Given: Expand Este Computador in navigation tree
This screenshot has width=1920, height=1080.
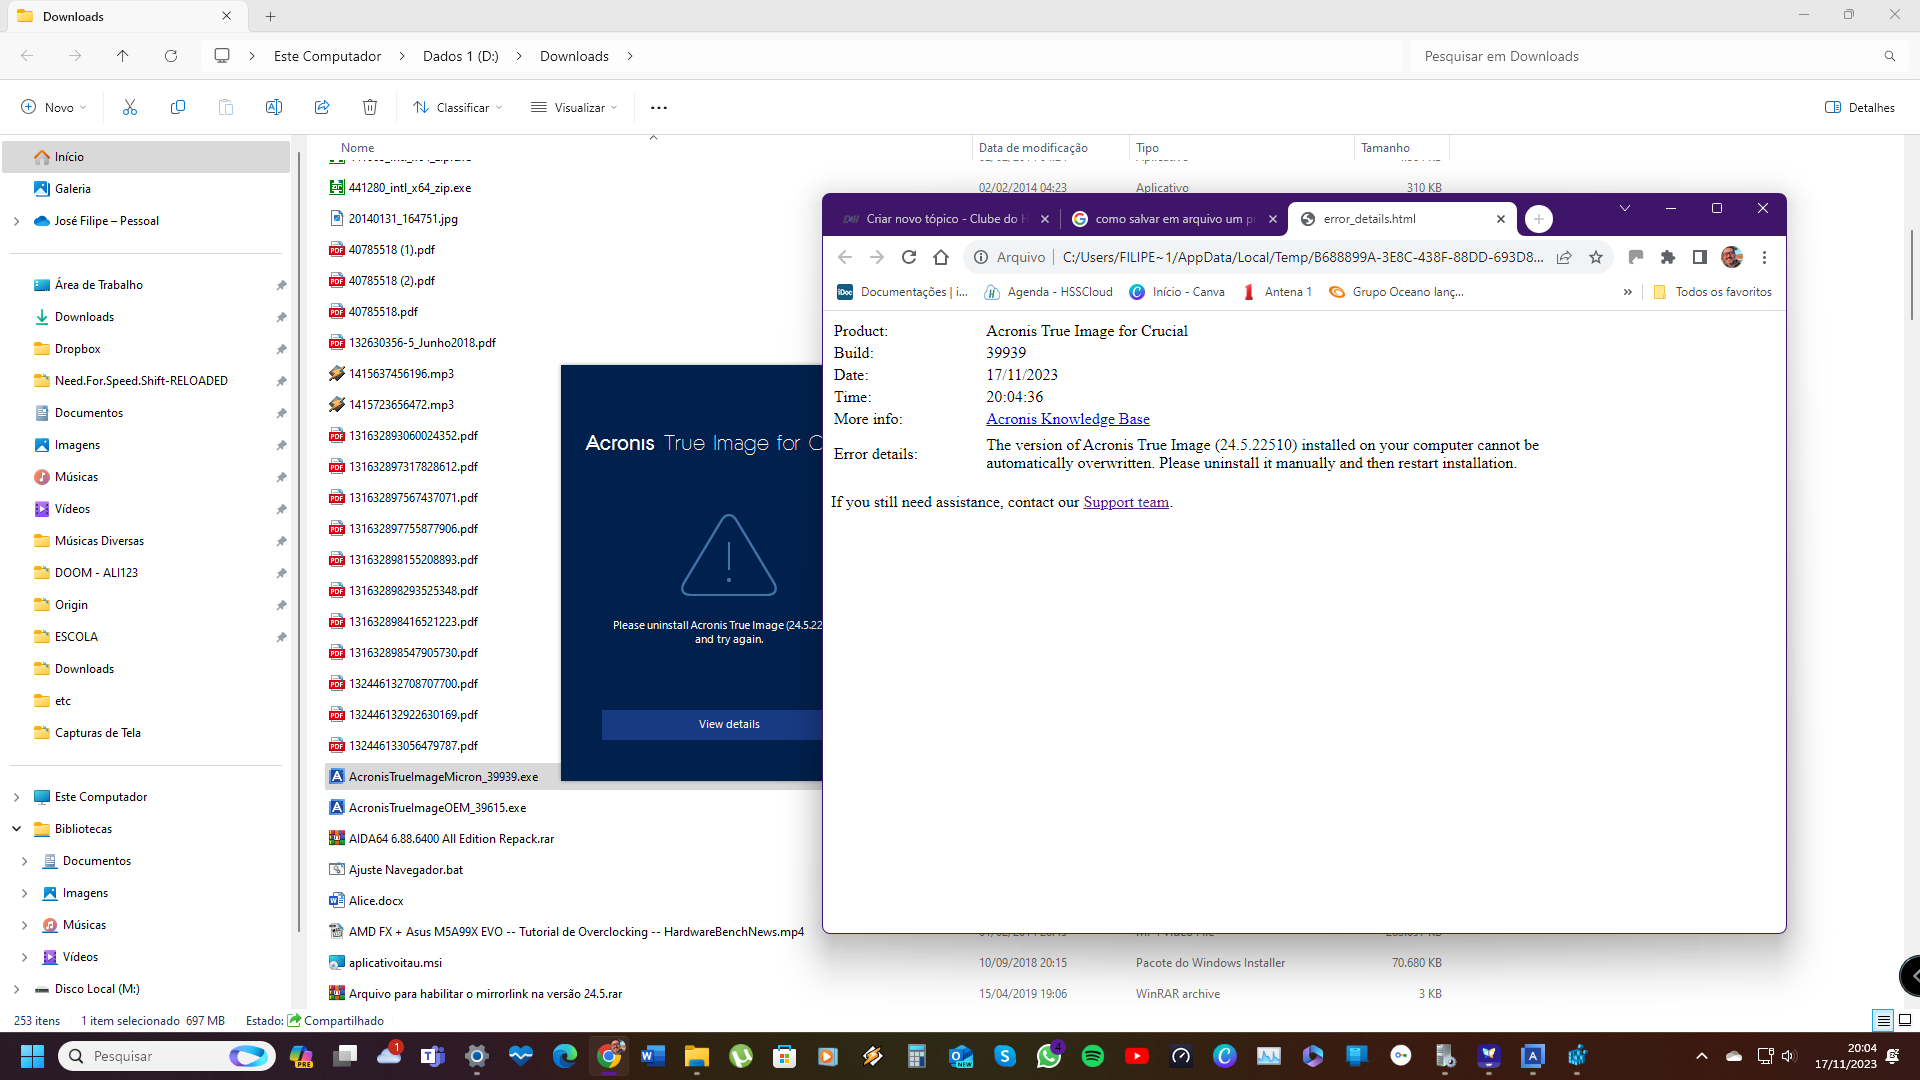Looking at the screenshot, I should tap(16, 797).
